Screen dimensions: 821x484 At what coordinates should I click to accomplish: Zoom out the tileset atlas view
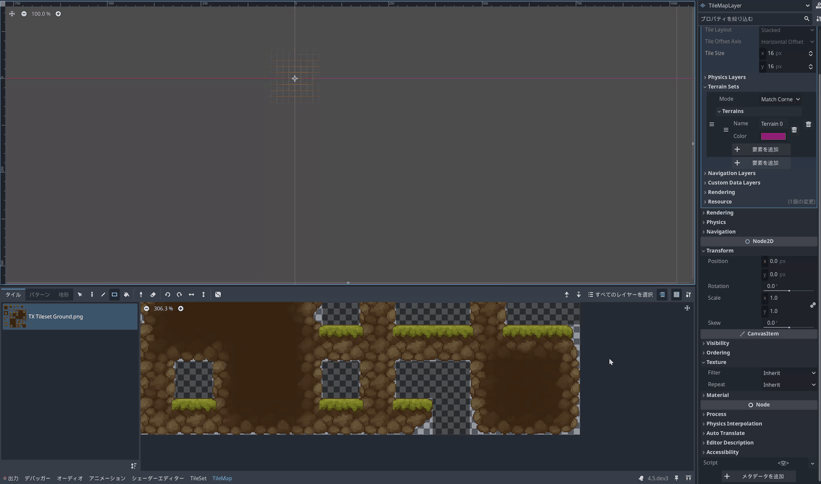[x=146, y=309]
